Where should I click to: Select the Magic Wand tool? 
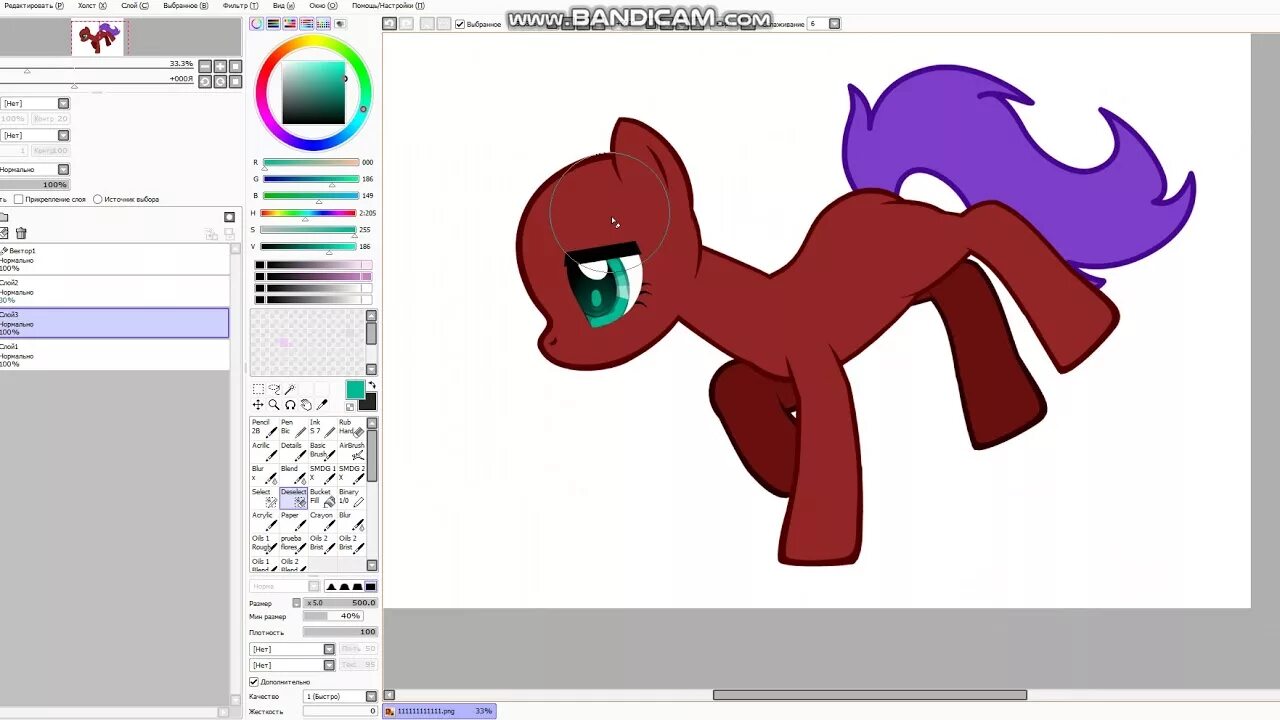290,389
